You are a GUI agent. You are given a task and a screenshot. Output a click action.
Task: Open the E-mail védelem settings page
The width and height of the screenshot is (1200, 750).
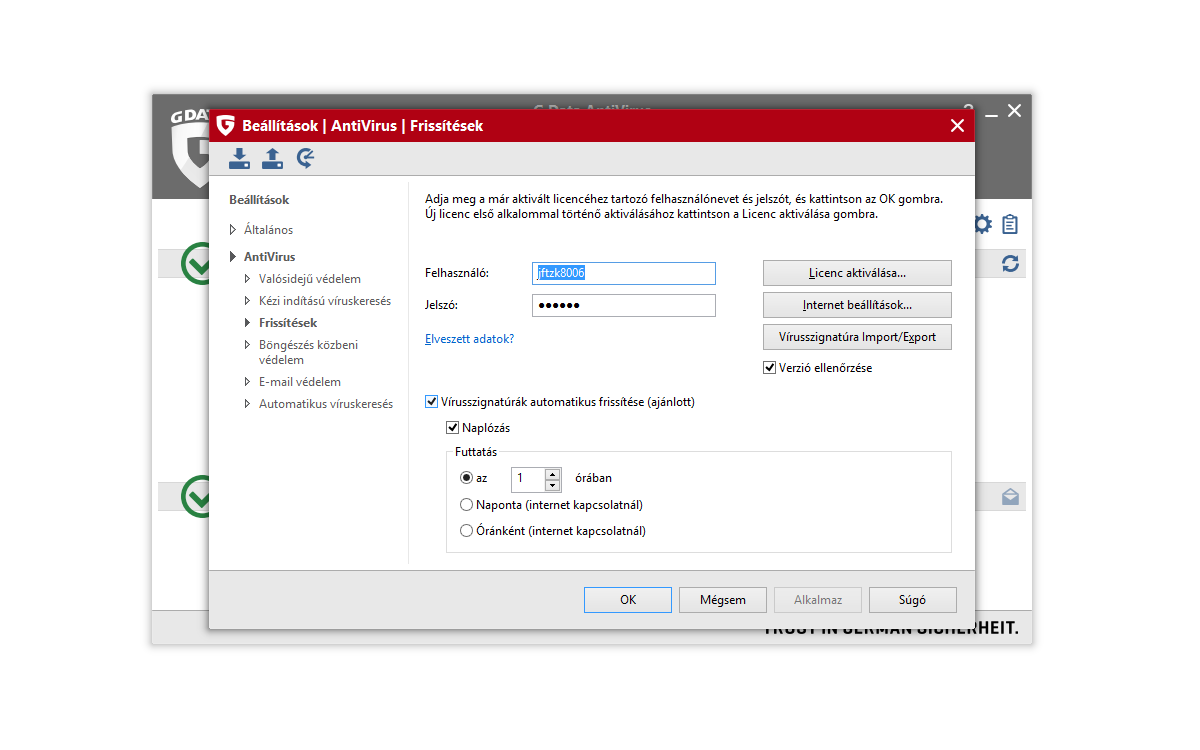(x=300, y=382)
